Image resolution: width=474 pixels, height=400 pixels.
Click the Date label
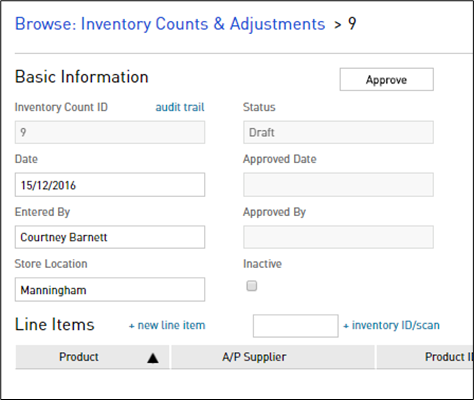tap(26, 159)
